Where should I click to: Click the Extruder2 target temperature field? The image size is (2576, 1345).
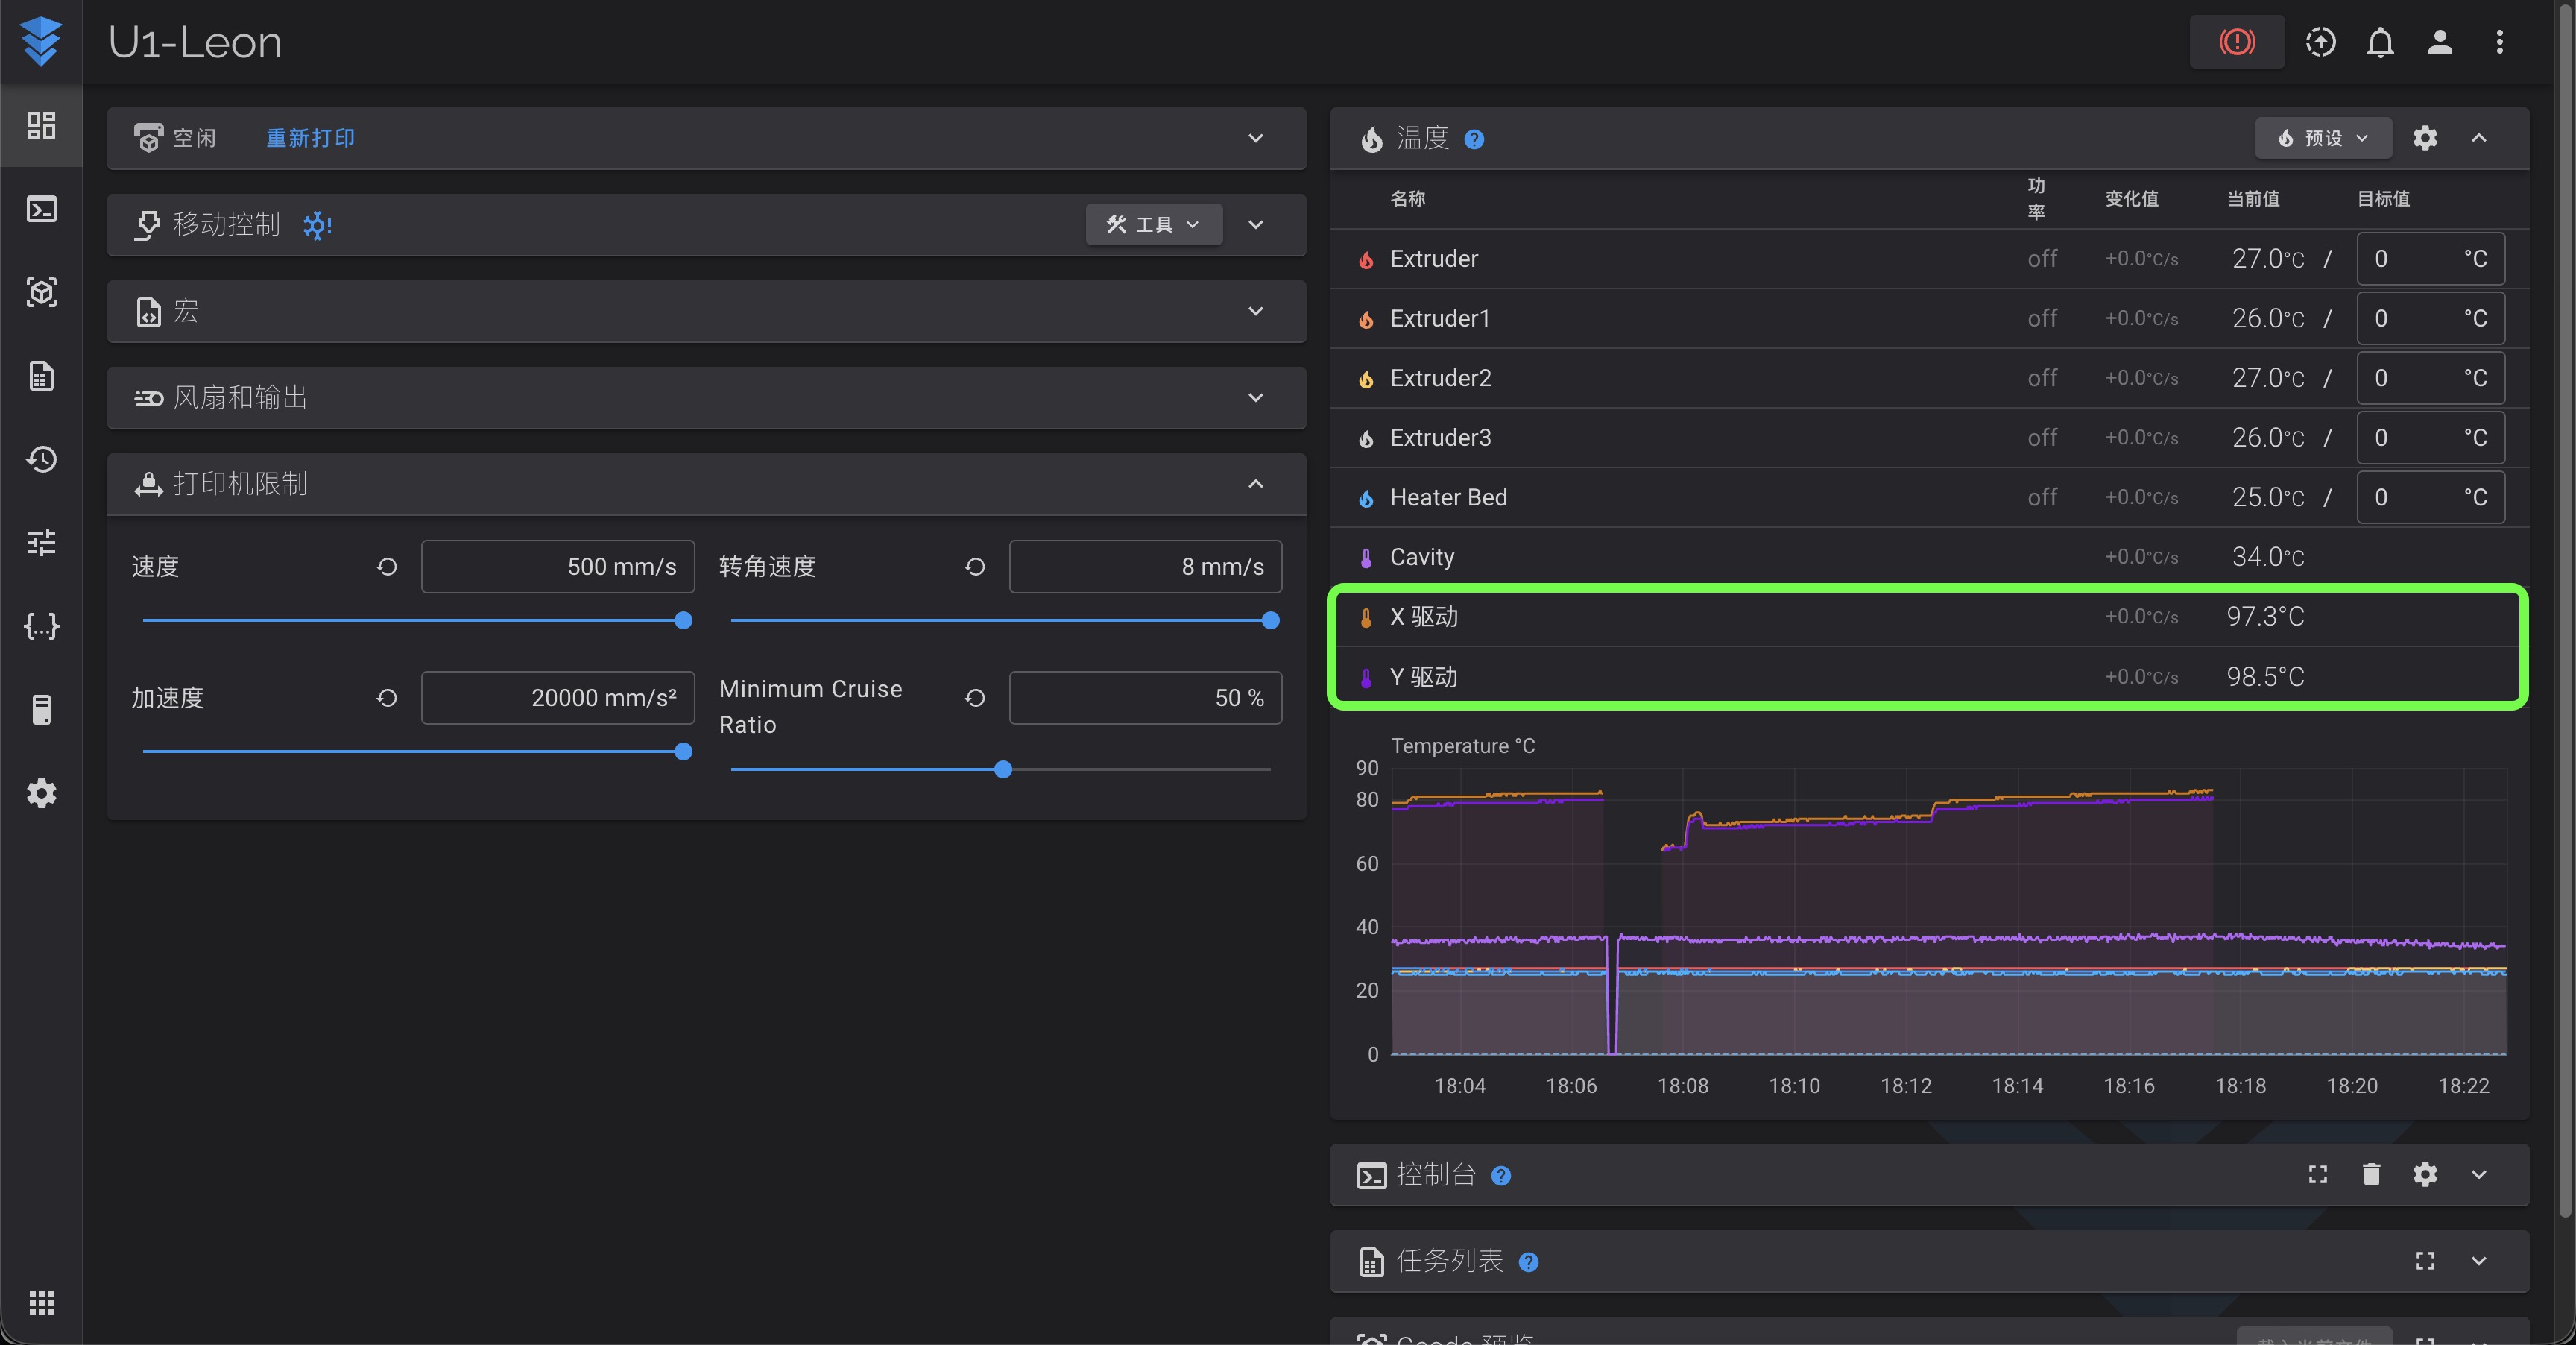tap(2430, 378)
